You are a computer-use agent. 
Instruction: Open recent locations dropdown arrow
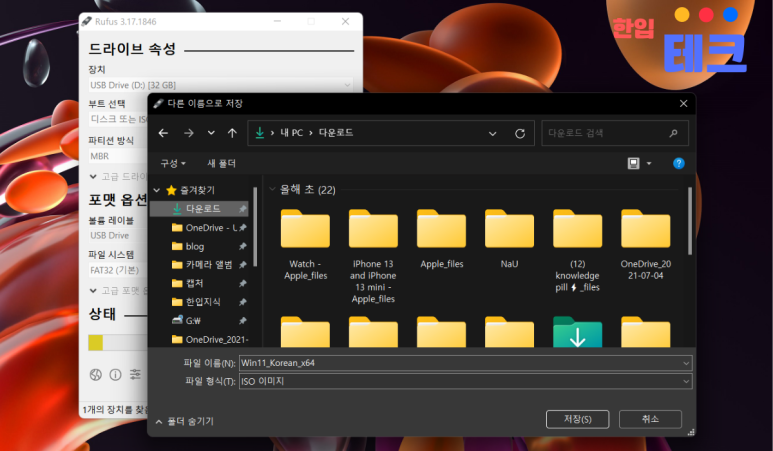[211, 133]
